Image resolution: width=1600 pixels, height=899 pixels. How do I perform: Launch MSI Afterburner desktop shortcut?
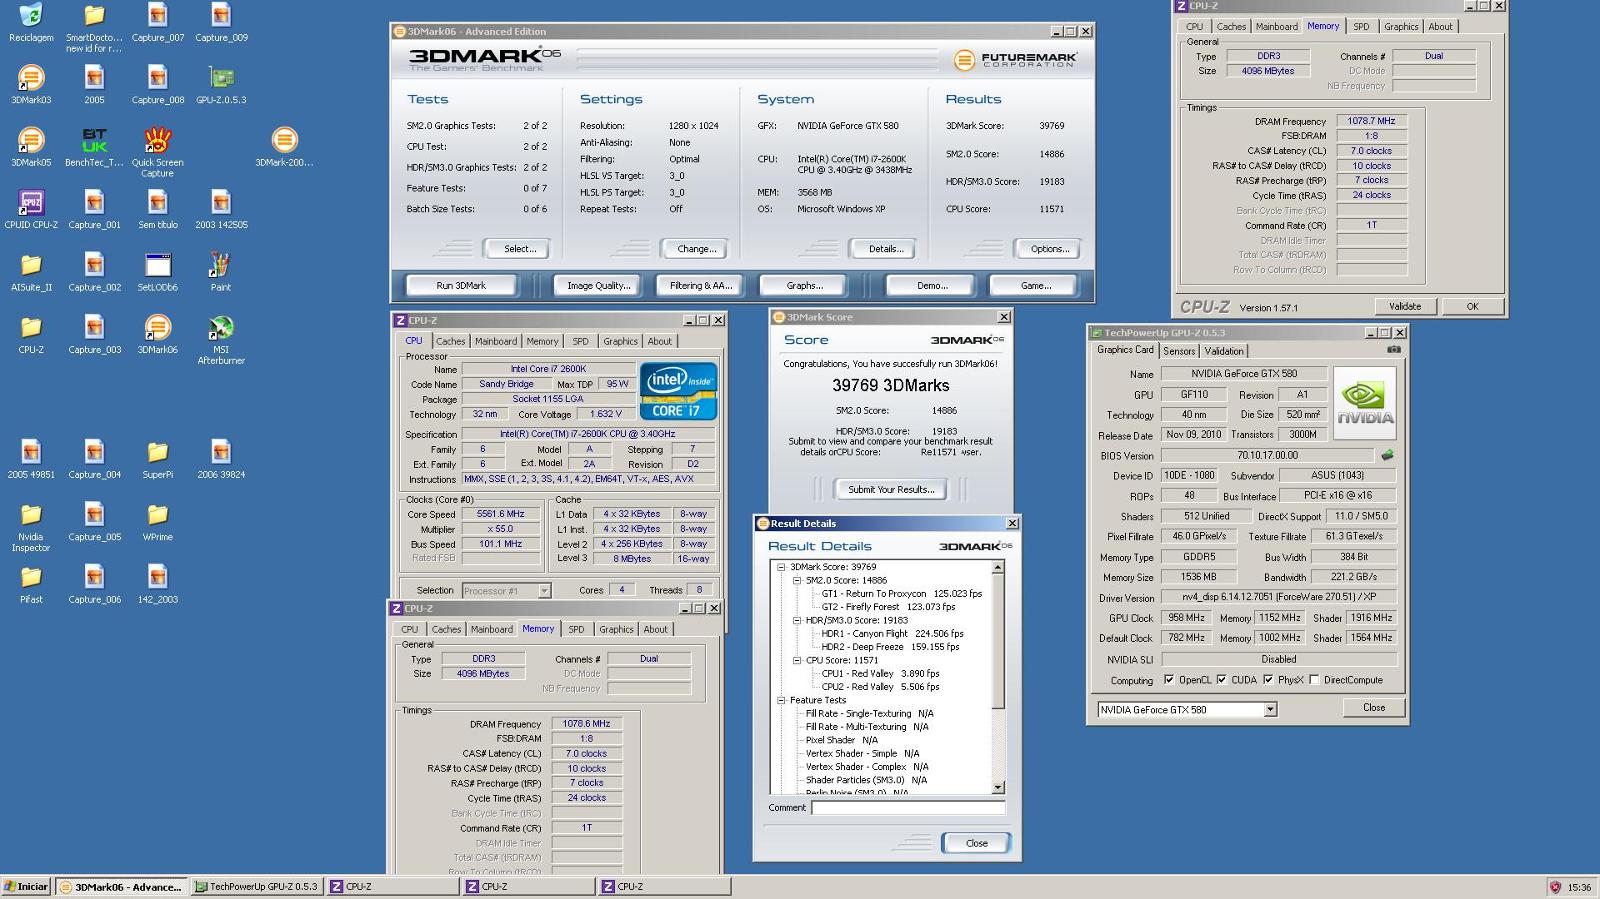coord(221,340)
